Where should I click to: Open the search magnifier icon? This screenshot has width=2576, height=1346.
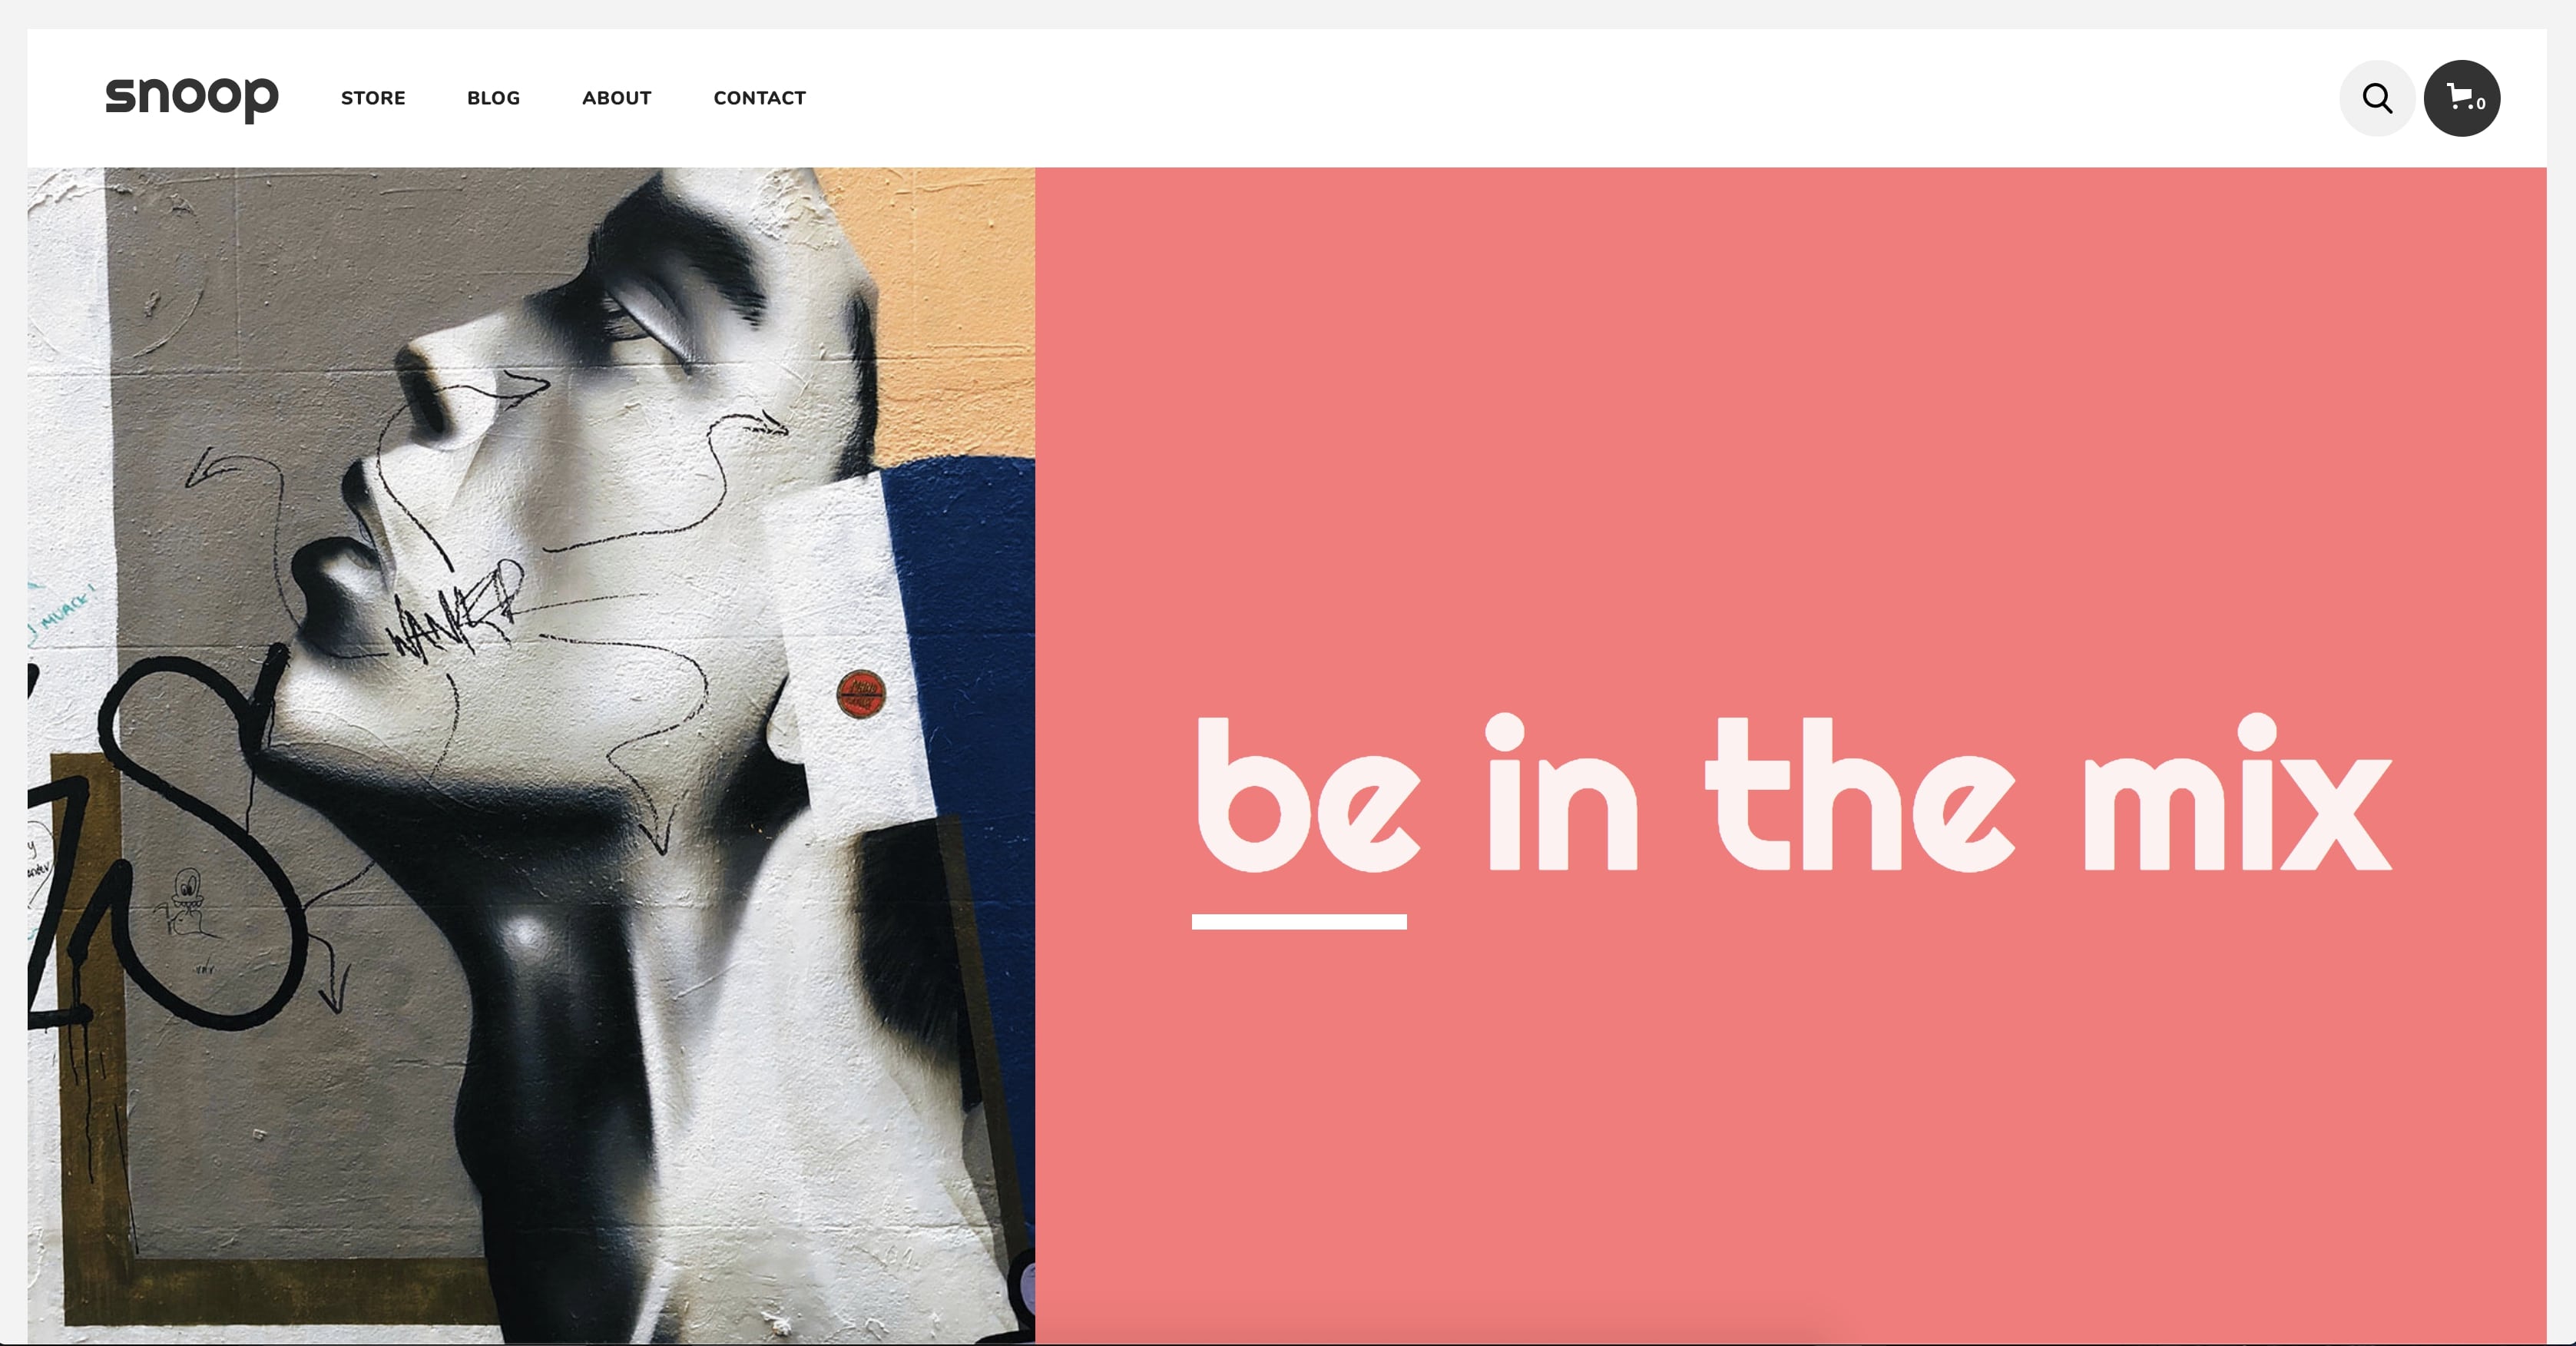pyautogui.click(x=2377, y=98)
